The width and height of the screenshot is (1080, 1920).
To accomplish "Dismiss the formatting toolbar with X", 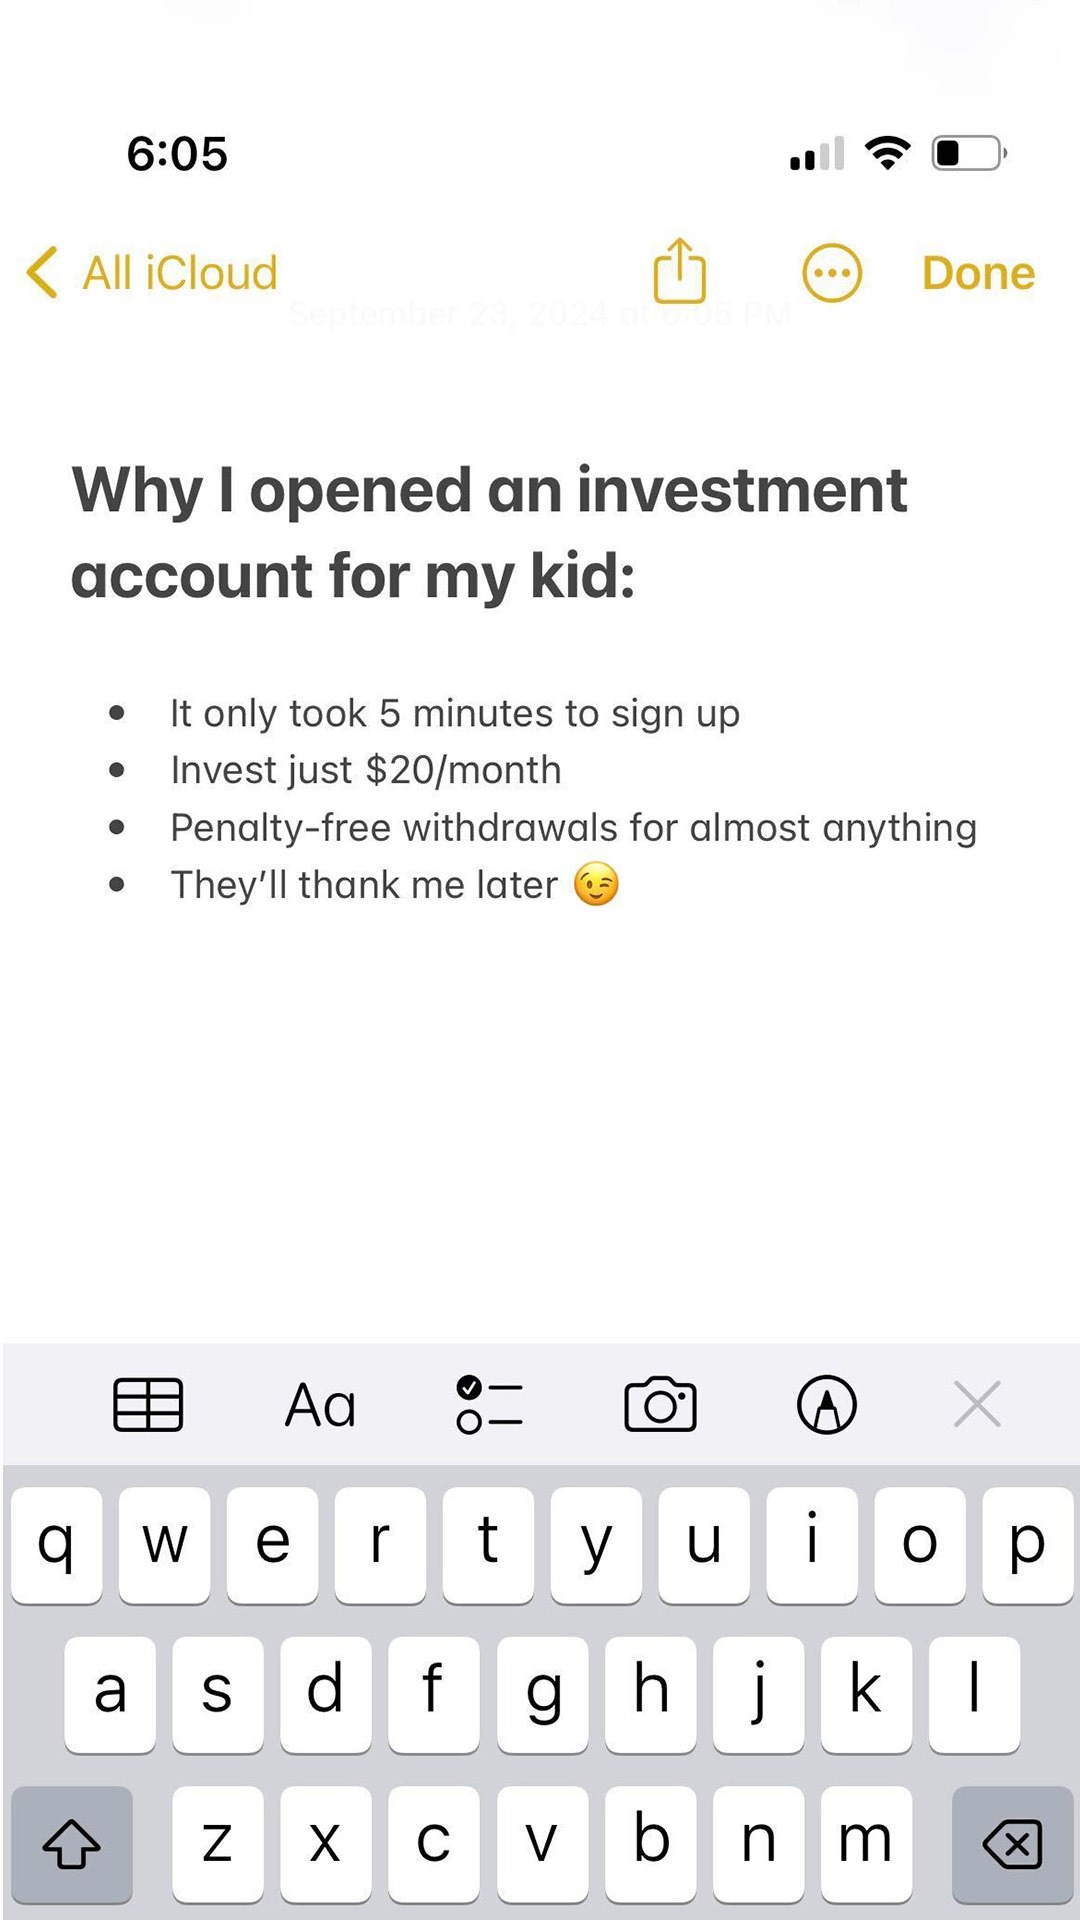I will pyautogui.click(x=977, y=1404).
